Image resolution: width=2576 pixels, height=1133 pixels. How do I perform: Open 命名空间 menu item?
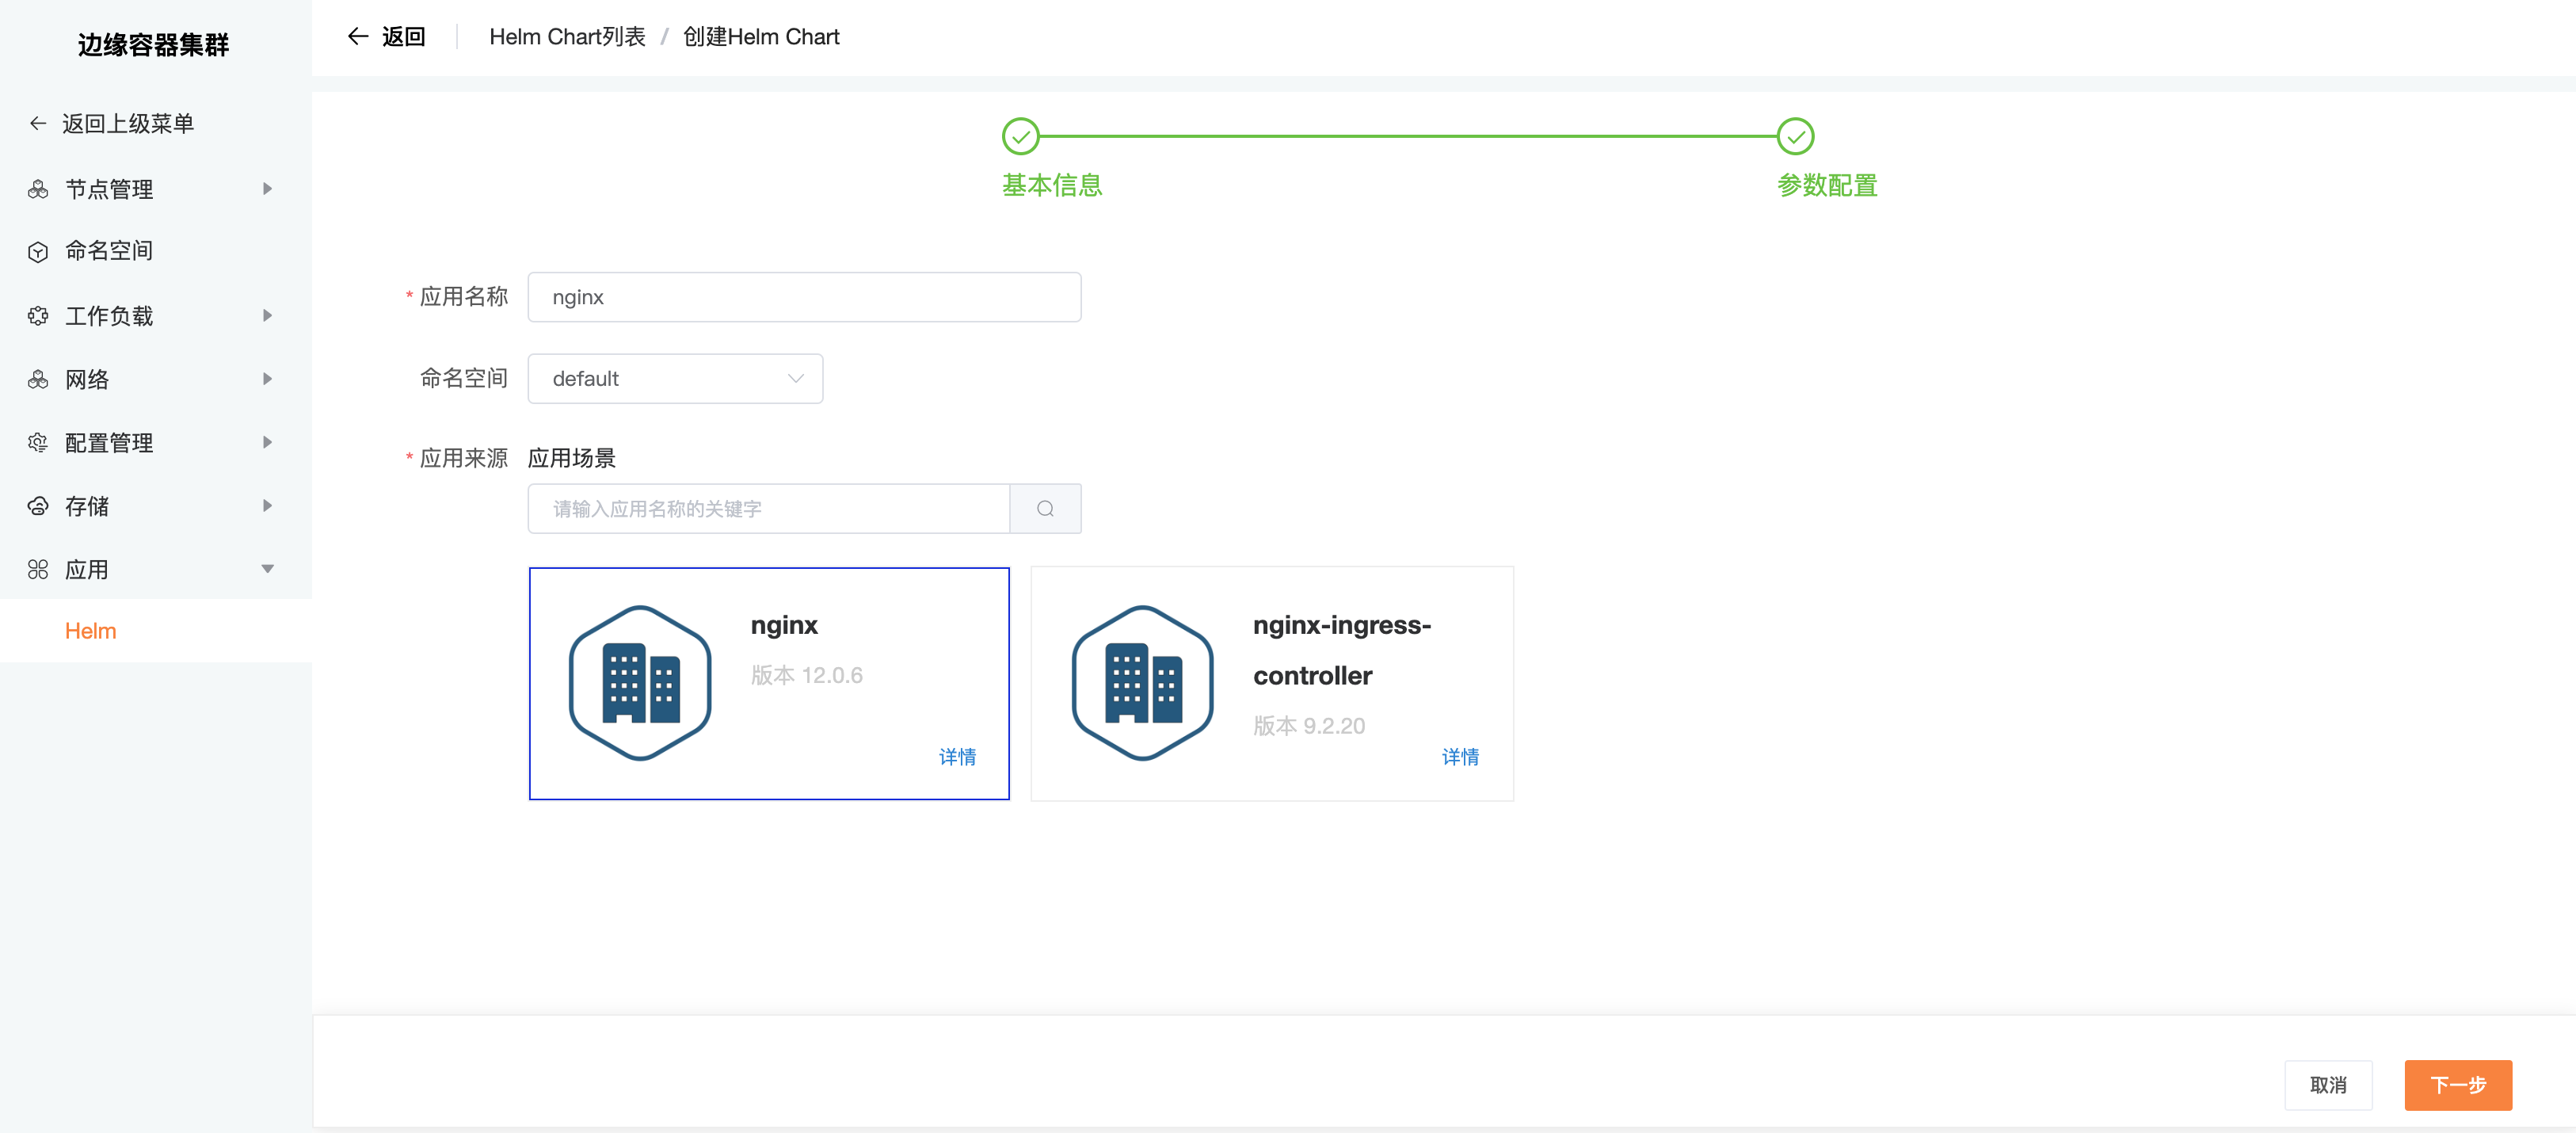tap(156, 251)
